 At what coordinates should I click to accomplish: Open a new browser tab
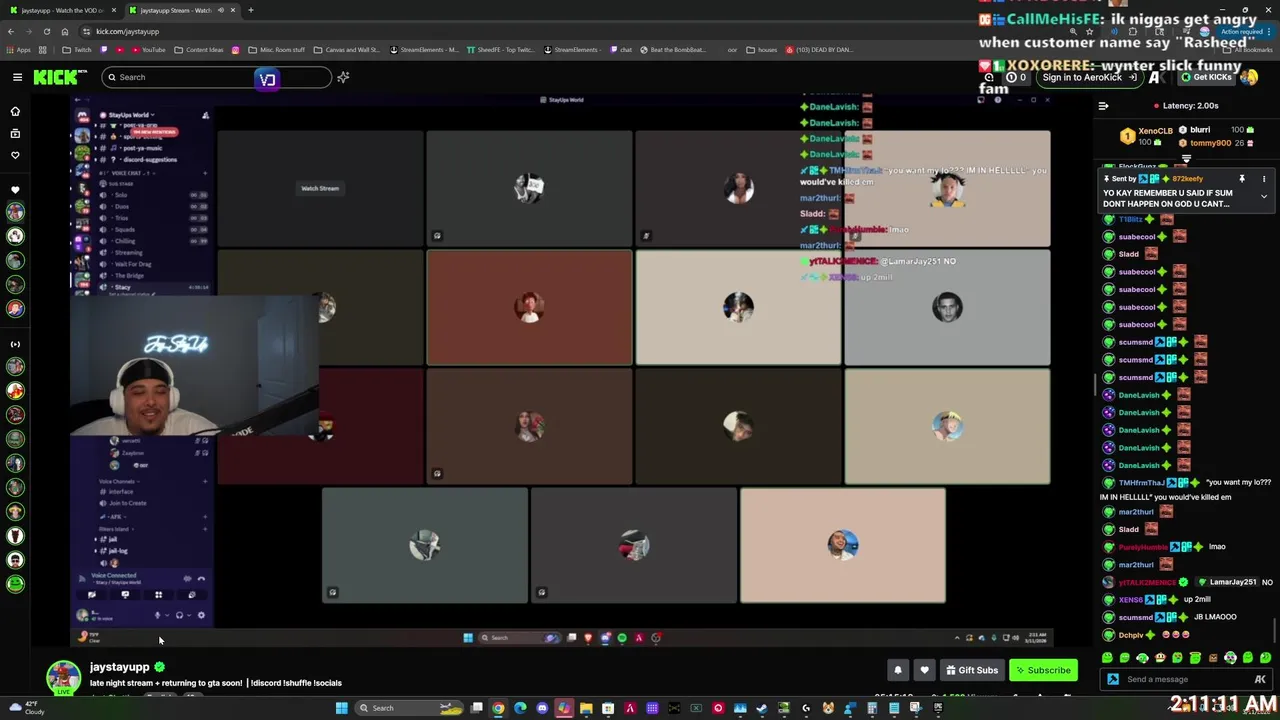click(250, 10)
